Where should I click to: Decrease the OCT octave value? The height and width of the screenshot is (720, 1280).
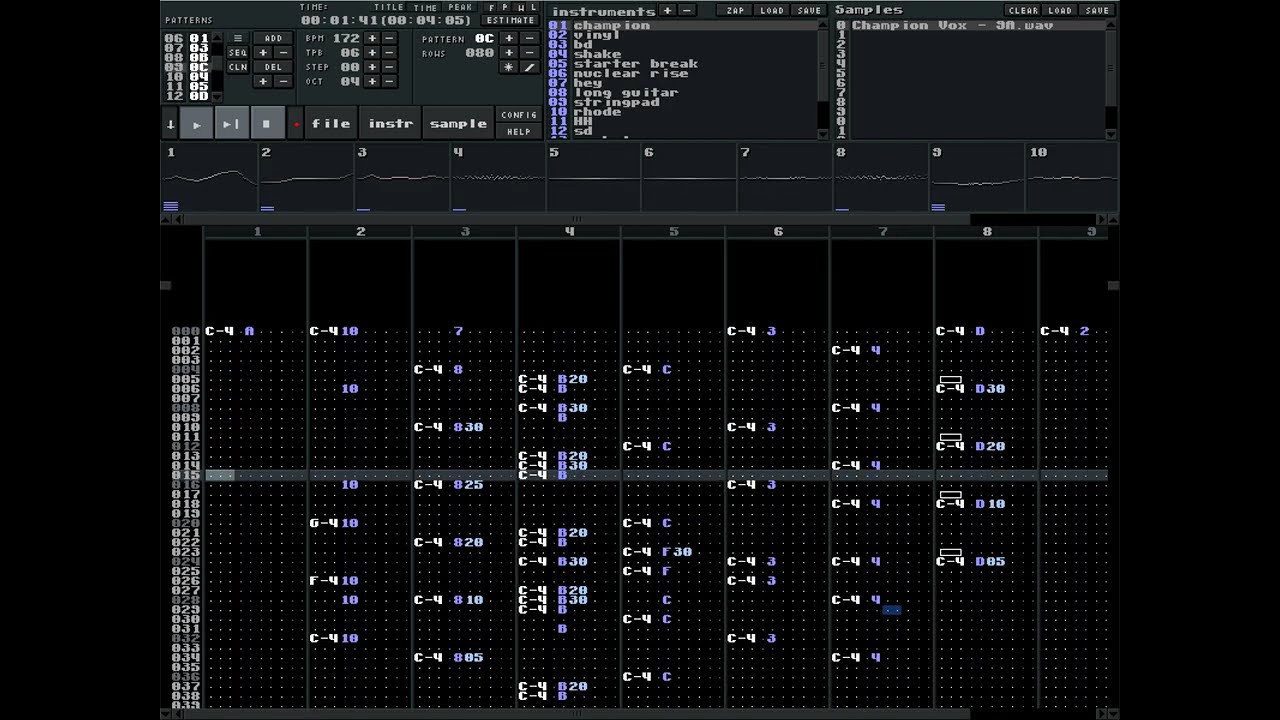tap(389, 81)
